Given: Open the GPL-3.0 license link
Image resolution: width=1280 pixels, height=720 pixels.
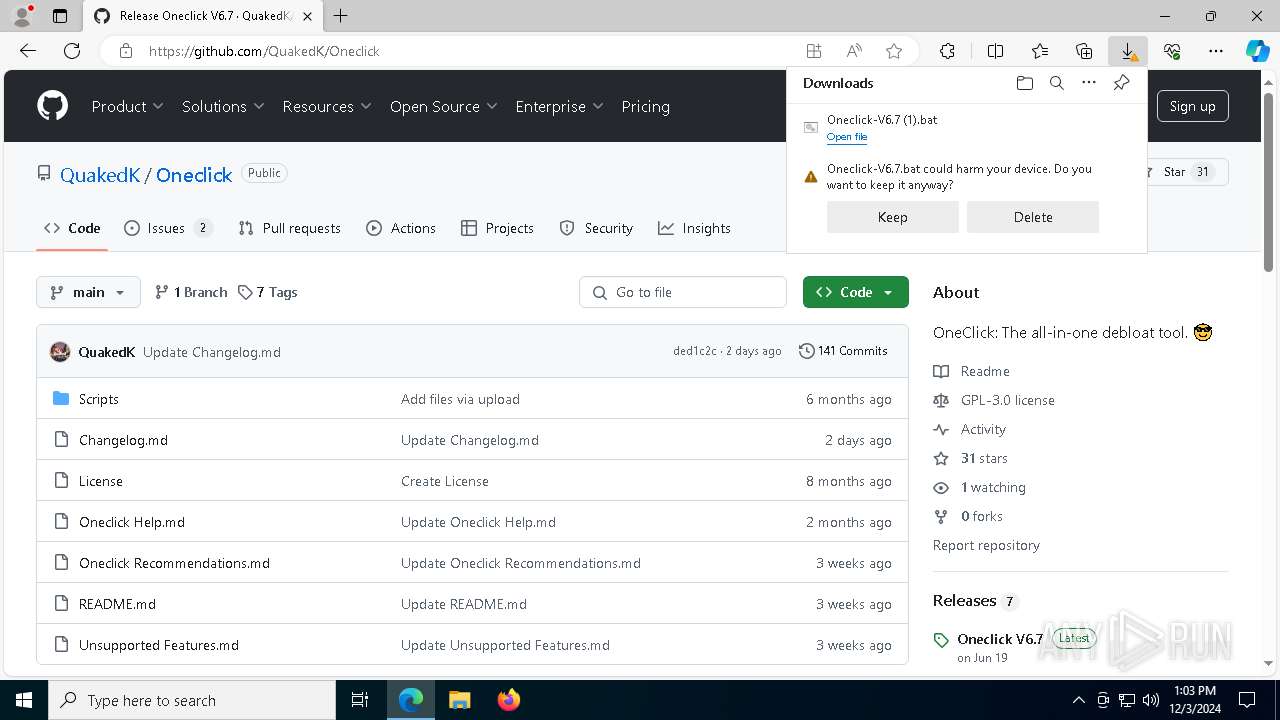Looking at the screenshot, I should point(1007,400).
